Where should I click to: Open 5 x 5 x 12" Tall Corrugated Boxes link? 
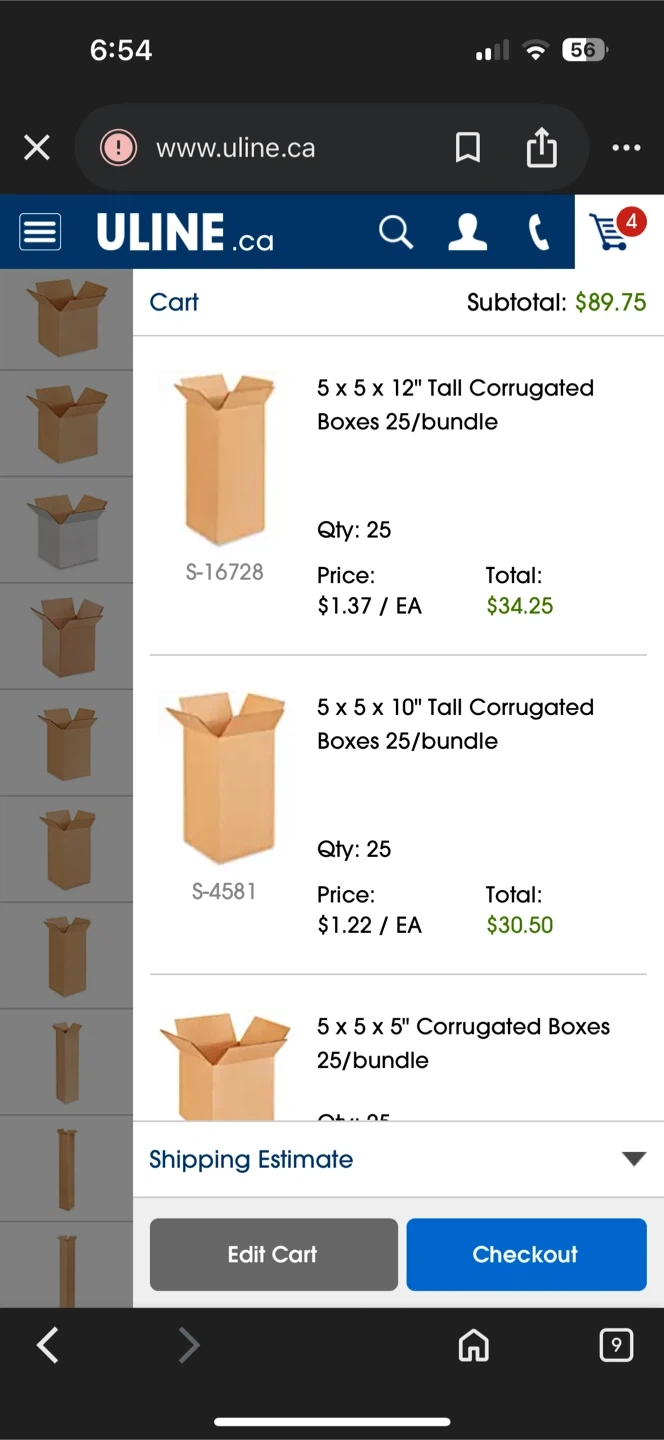455,404
